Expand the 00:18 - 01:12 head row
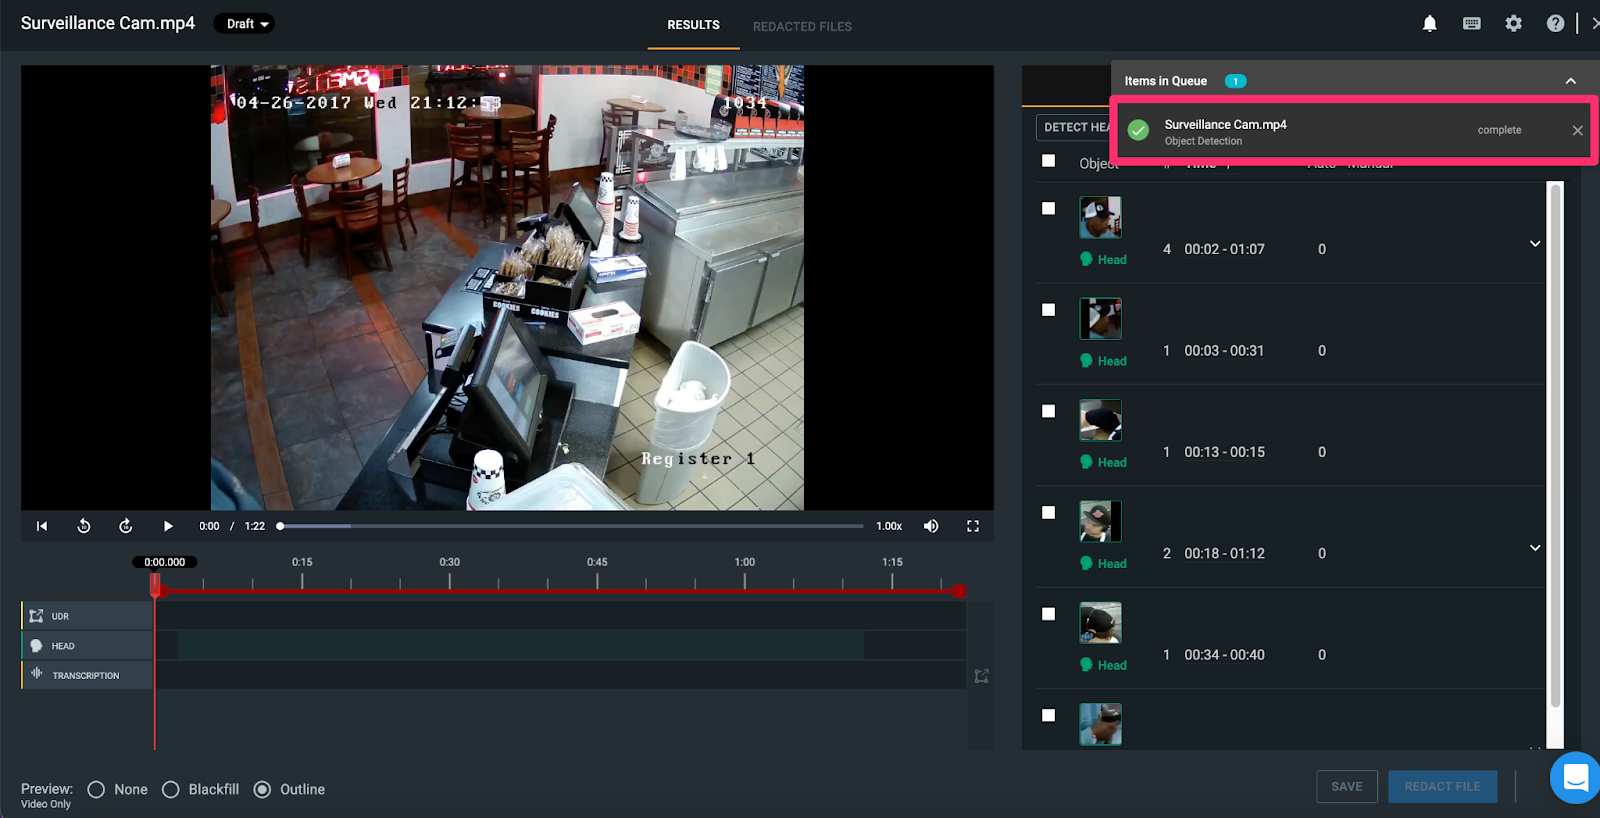 tap(1535, 548)
